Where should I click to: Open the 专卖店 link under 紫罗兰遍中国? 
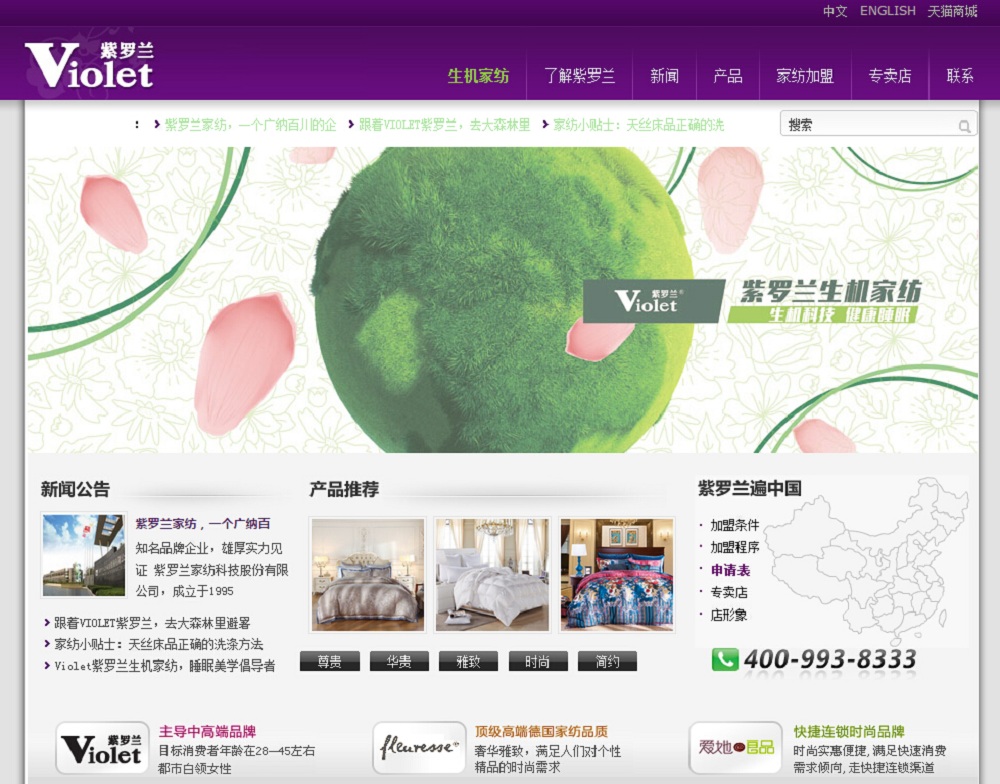(729, 593)
